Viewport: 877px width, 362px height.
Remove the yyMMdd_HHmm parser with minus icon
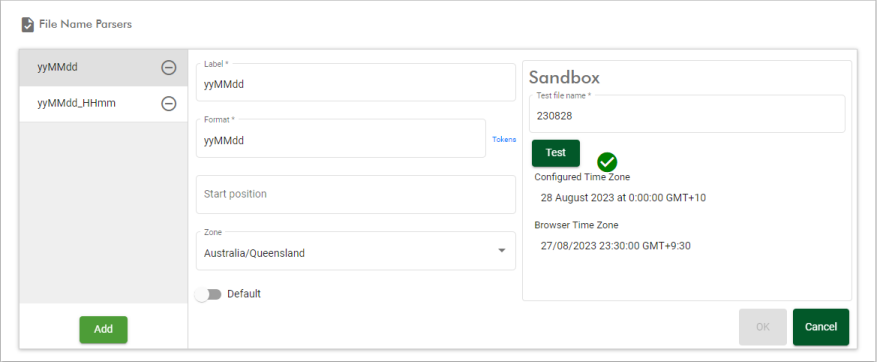coord(168,104)
